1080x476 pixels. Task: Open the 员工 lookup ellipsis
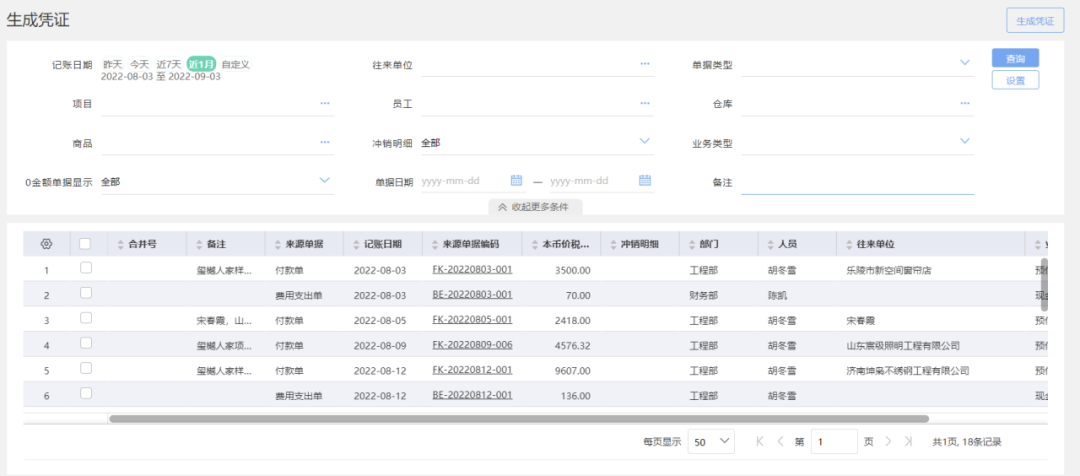tap(645, 103)
